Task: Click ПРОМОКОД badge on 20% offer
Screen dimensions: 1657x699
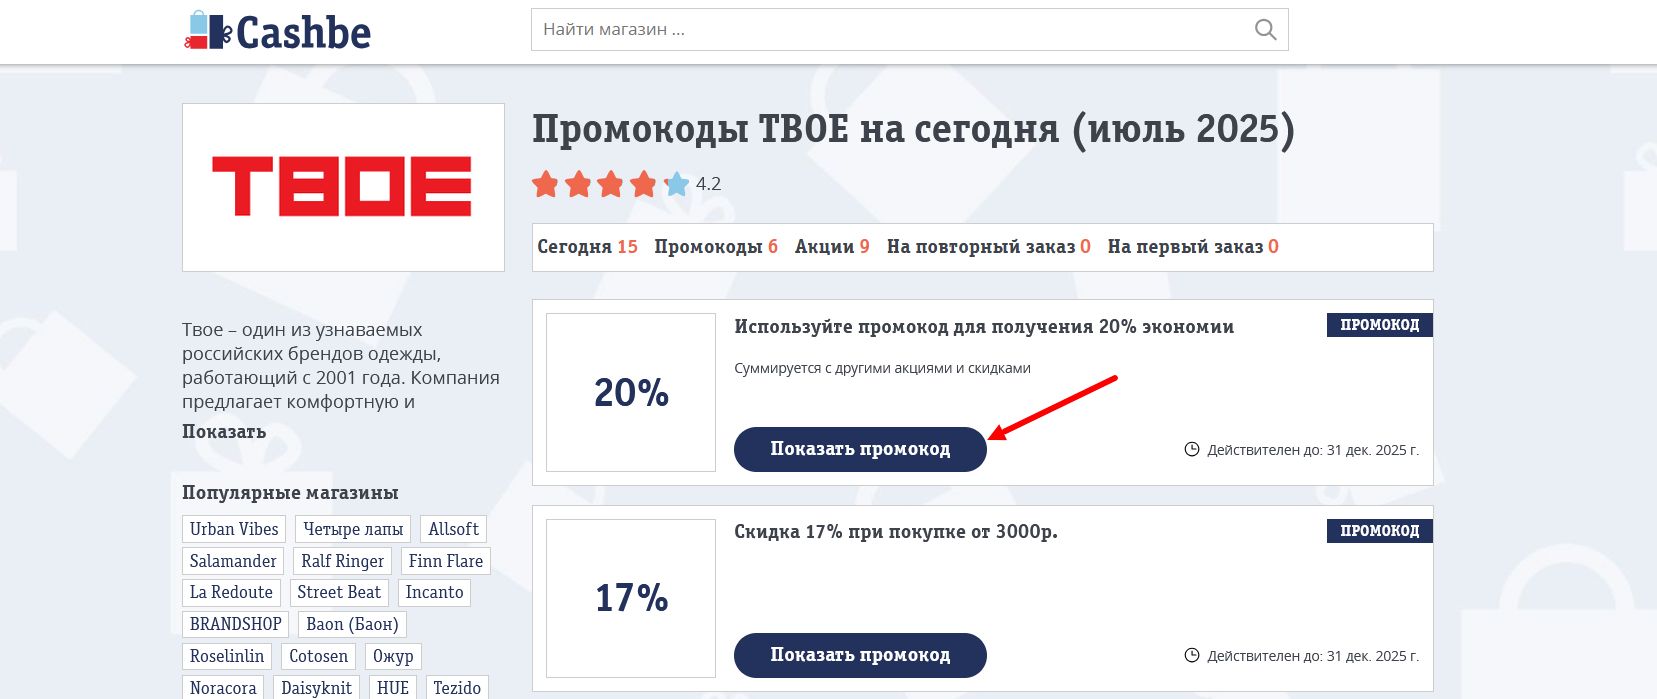Action: [1380, 325]
